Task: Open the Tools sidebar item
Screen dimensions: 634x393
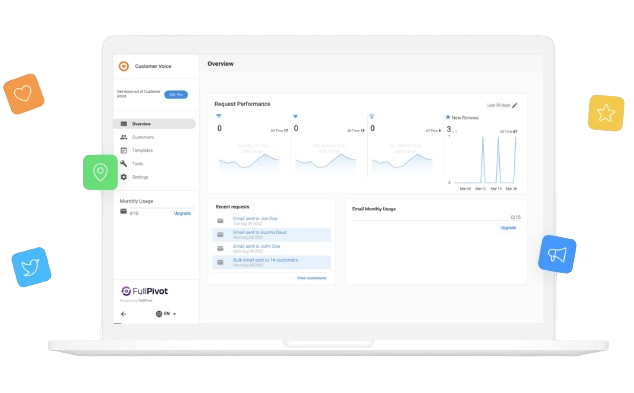Action: pos(154,164)
